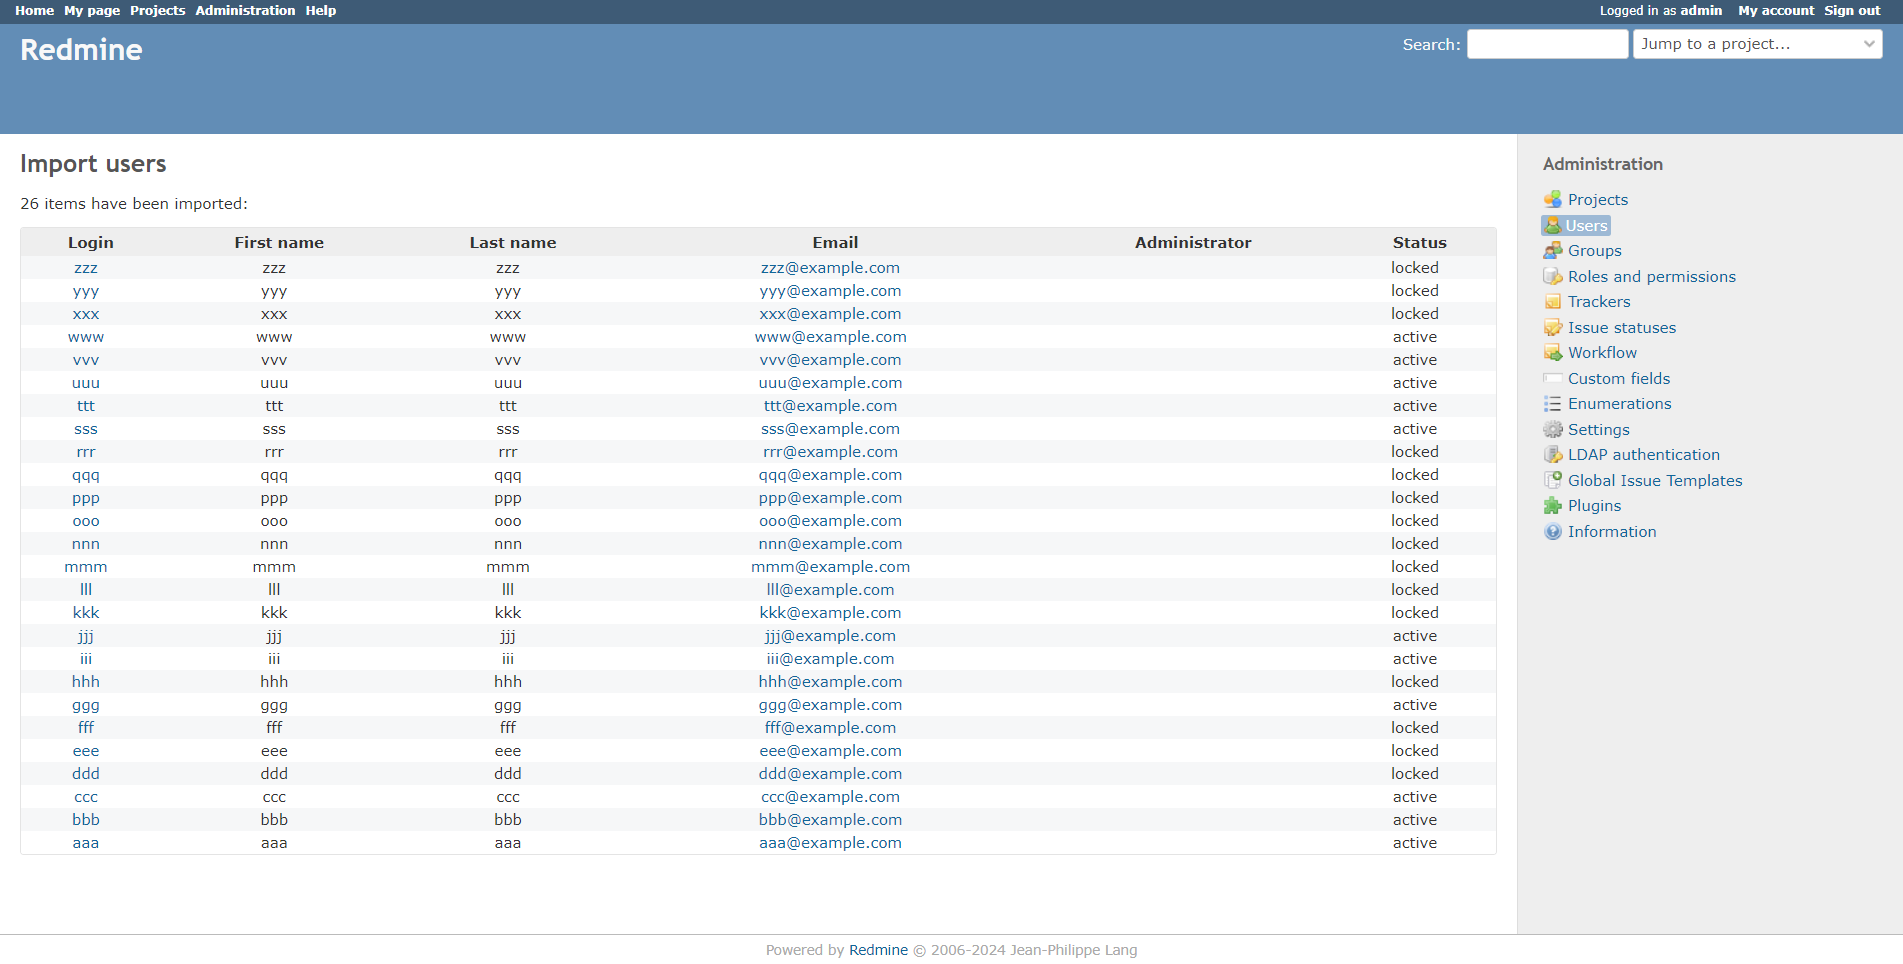Open the Jump to a project dropdown
1903x964 pixels.
(x=1757, y=44)
